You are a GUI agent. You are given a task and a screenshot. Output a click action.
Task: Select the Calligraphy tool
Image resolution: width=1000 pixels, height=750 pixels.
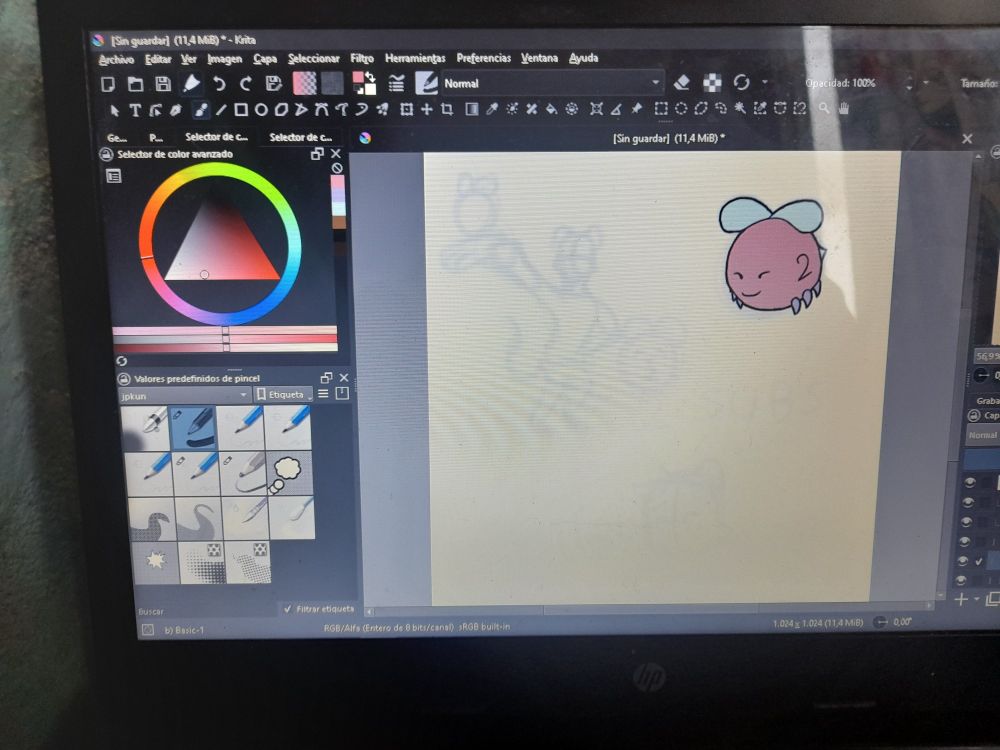pos(175,110)
